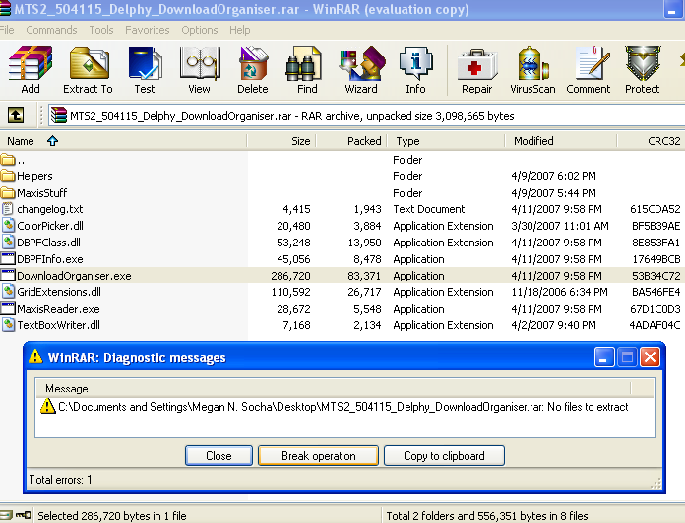Open the Commands menu
The height and width of the screenshot is (523, 685).
coord(52,30)
